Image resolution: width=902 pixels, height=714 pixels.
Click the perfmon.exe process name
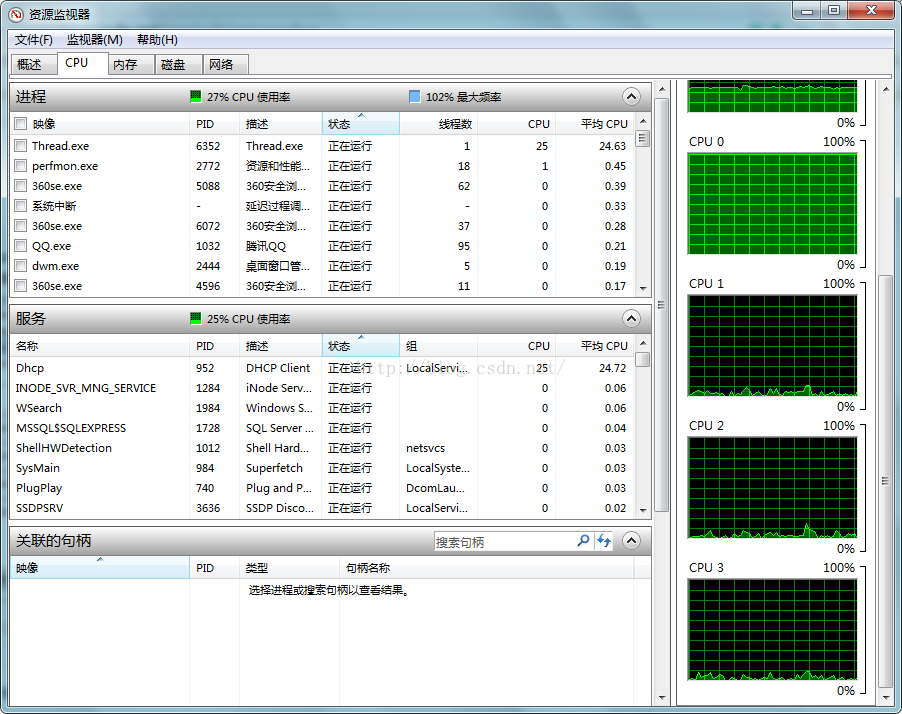click(65, 166)
